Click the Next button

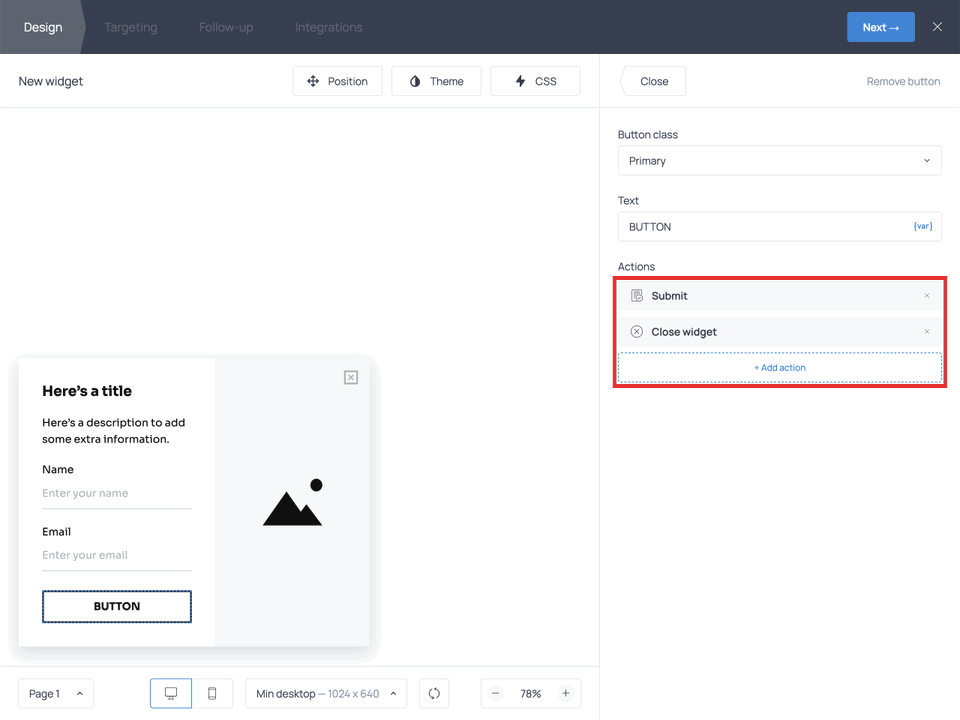coord(880,27)
